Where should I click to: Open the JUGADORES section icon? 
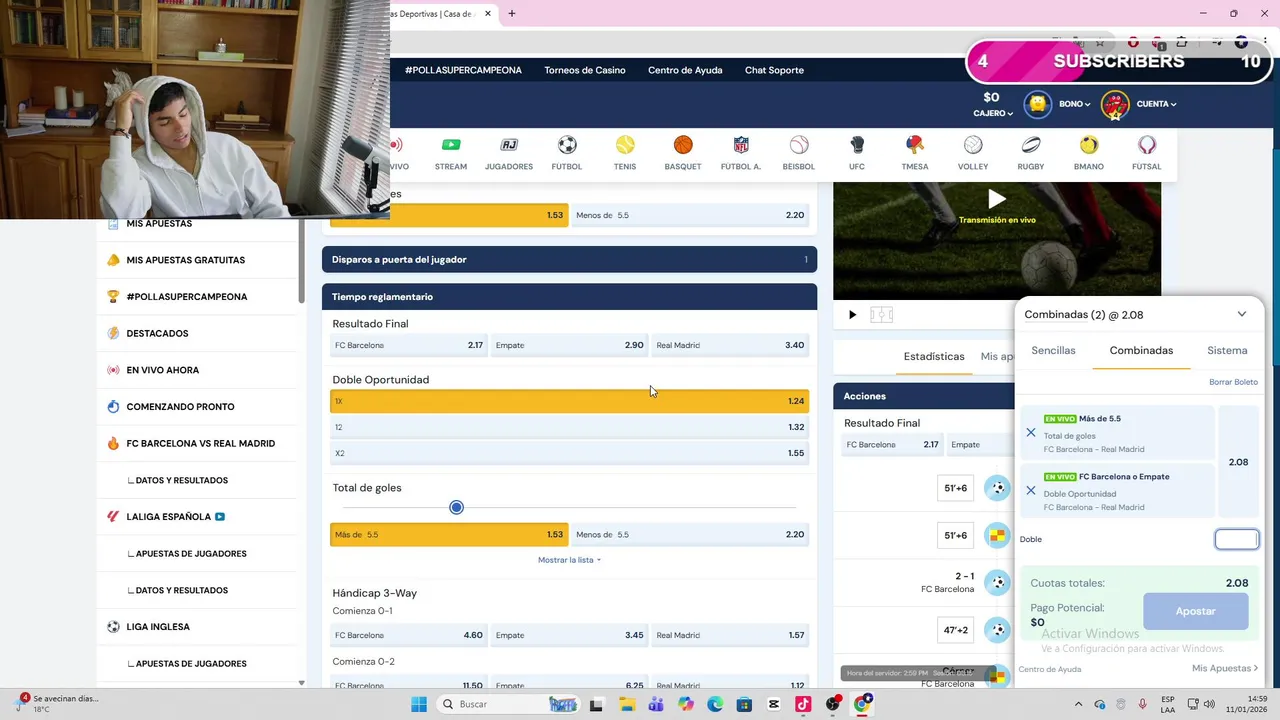click(509, 153)
